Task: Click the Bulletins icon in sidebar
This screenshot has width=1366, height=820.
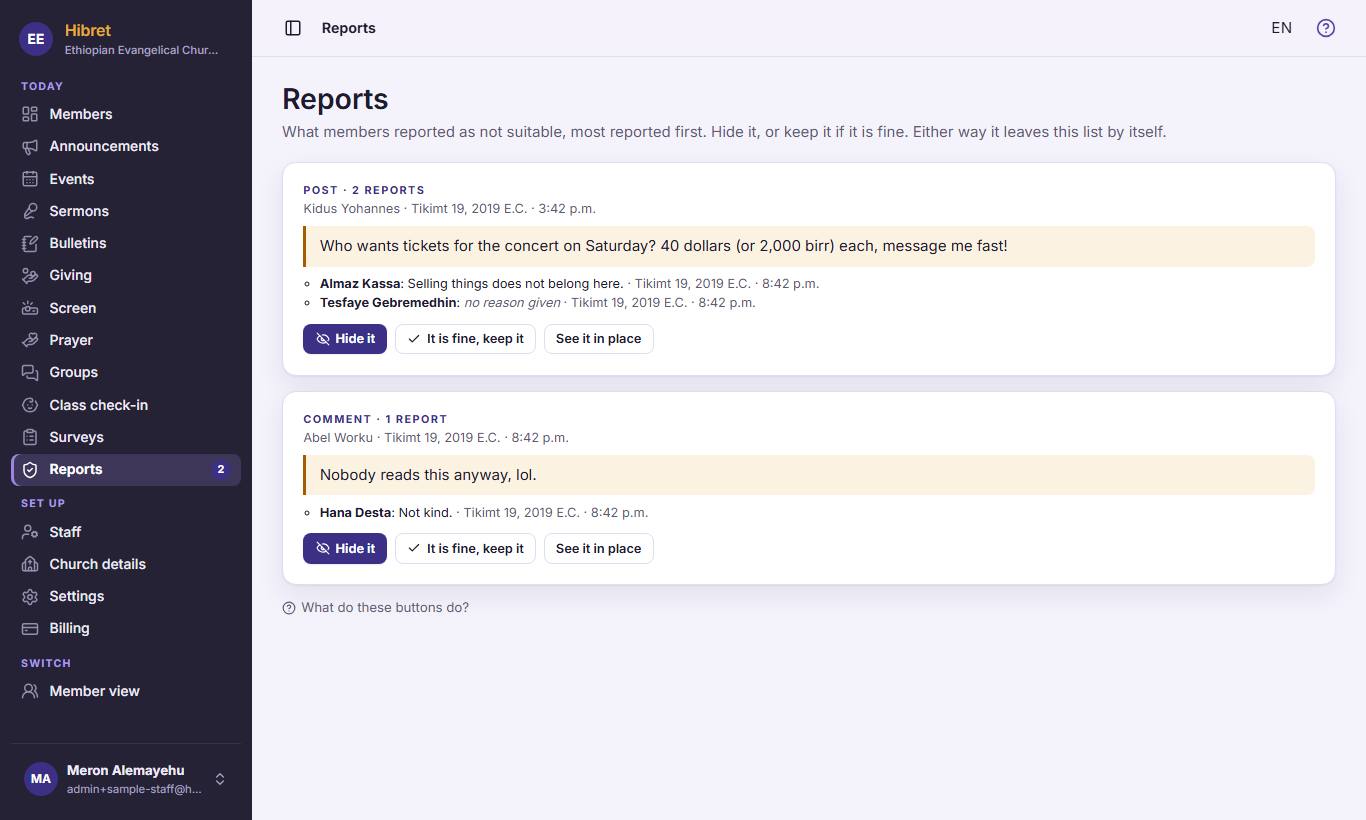Action: tap(30, 243)
